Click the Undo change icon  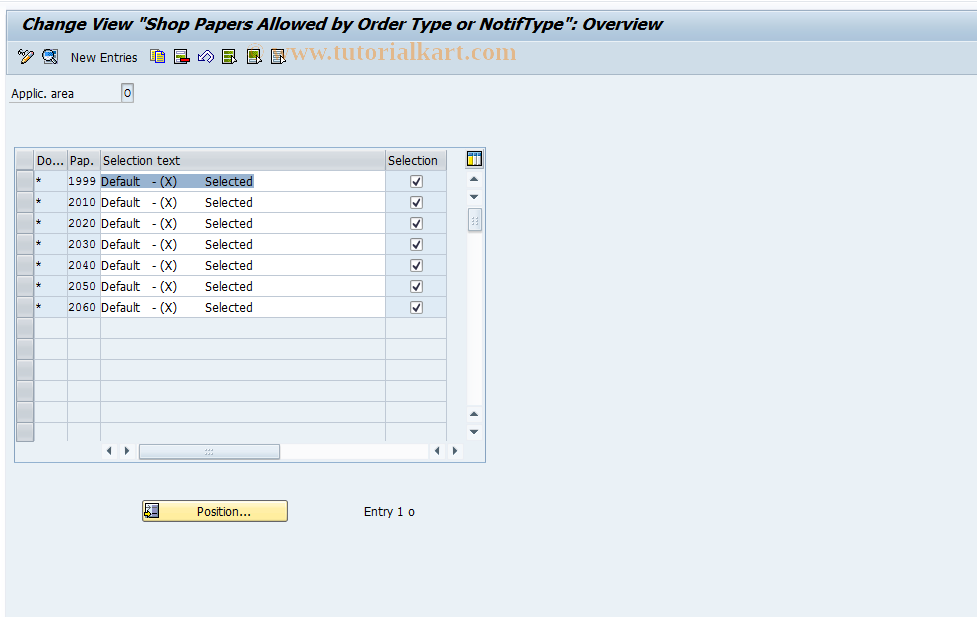(x=205, y=56)
